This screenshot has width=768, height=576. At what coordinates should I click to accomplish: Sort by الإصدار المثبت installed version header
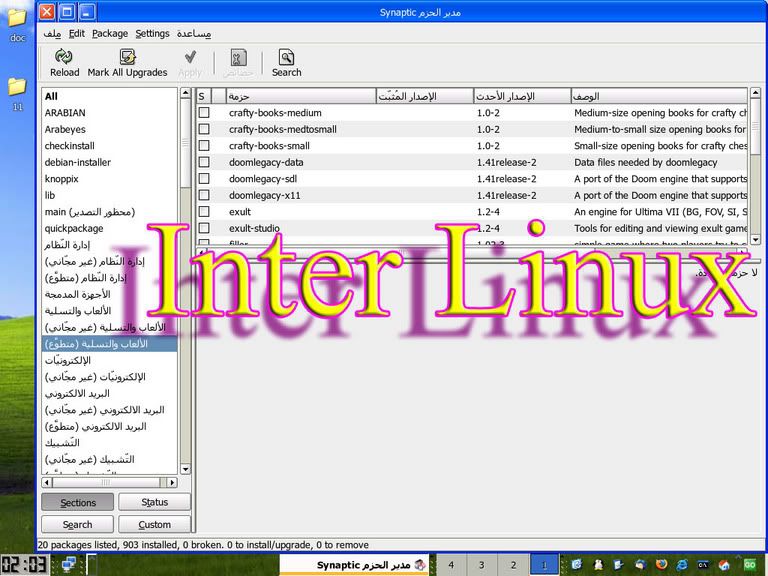pos(424,96)
